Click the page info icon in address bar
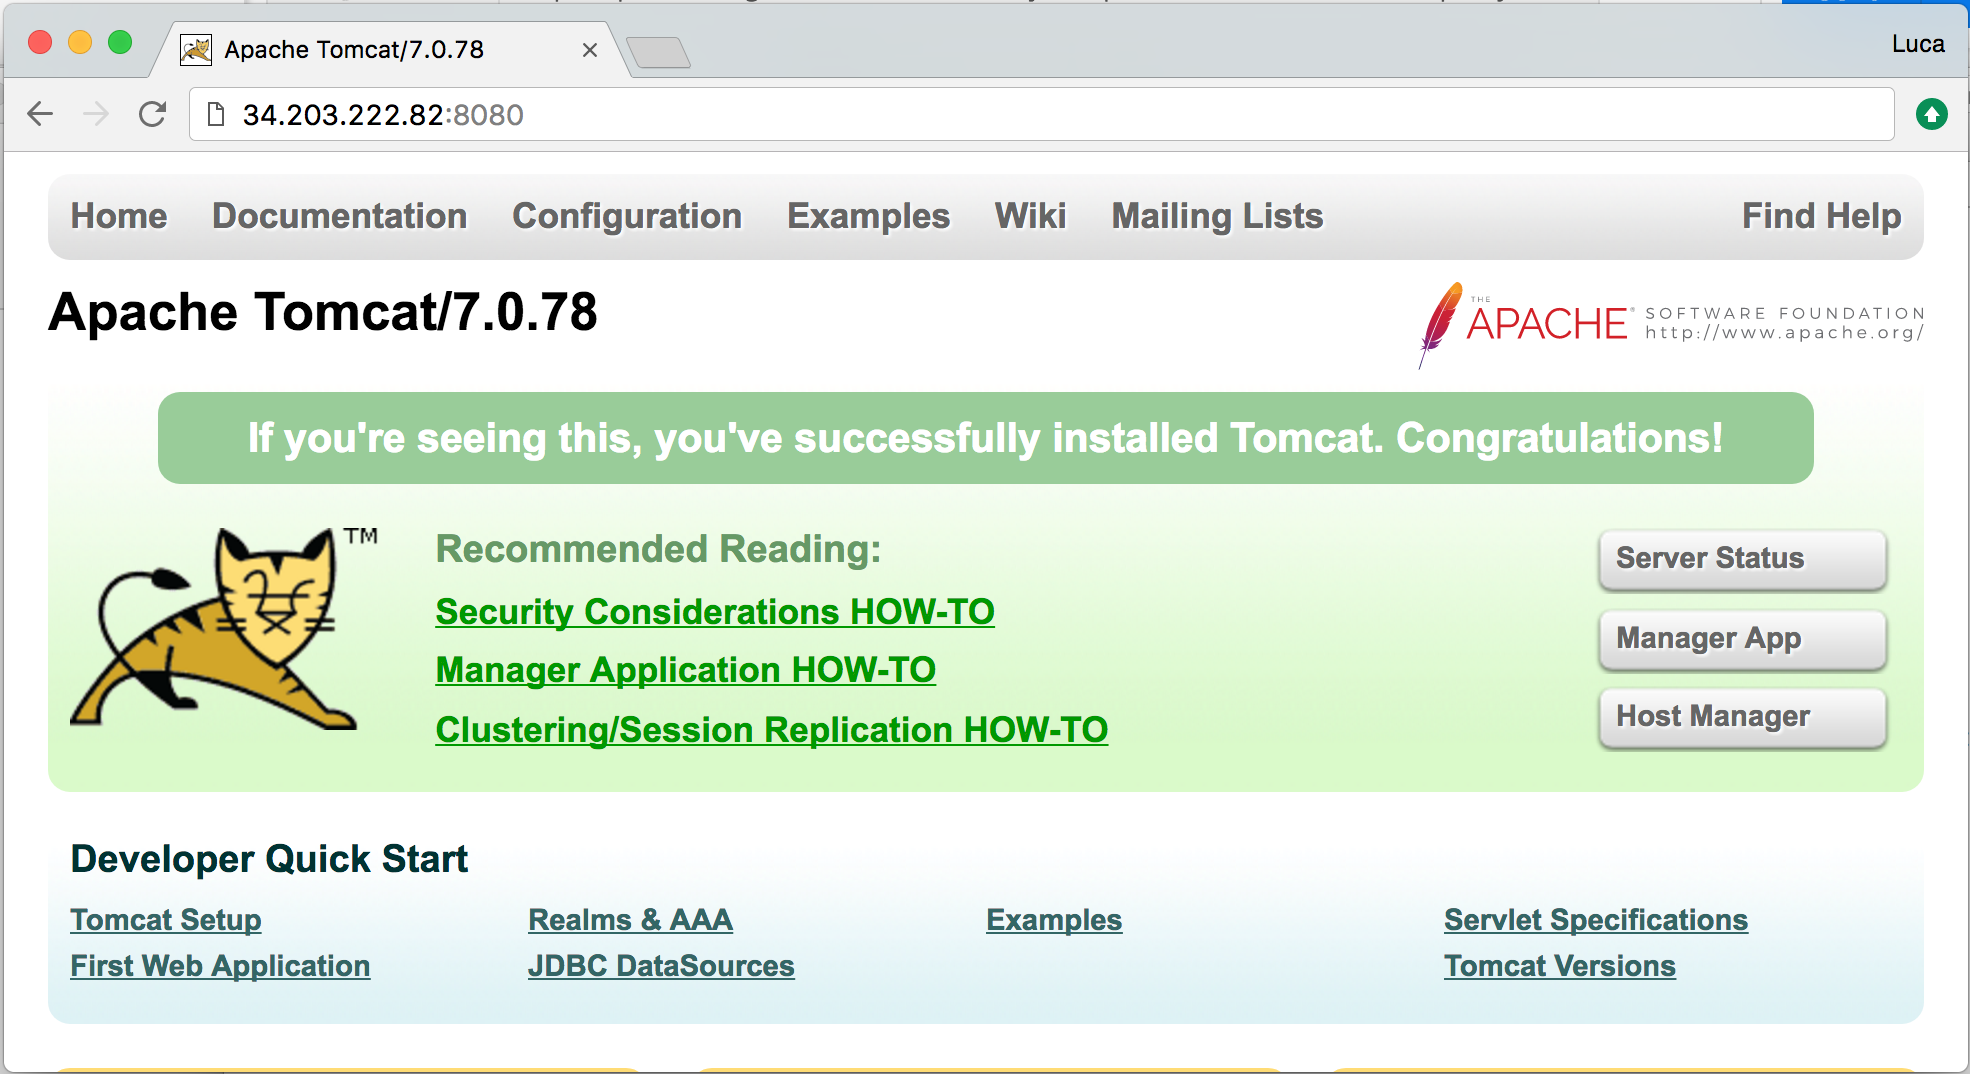Viewport: 1970px width, 1074px height. (215, 114)
